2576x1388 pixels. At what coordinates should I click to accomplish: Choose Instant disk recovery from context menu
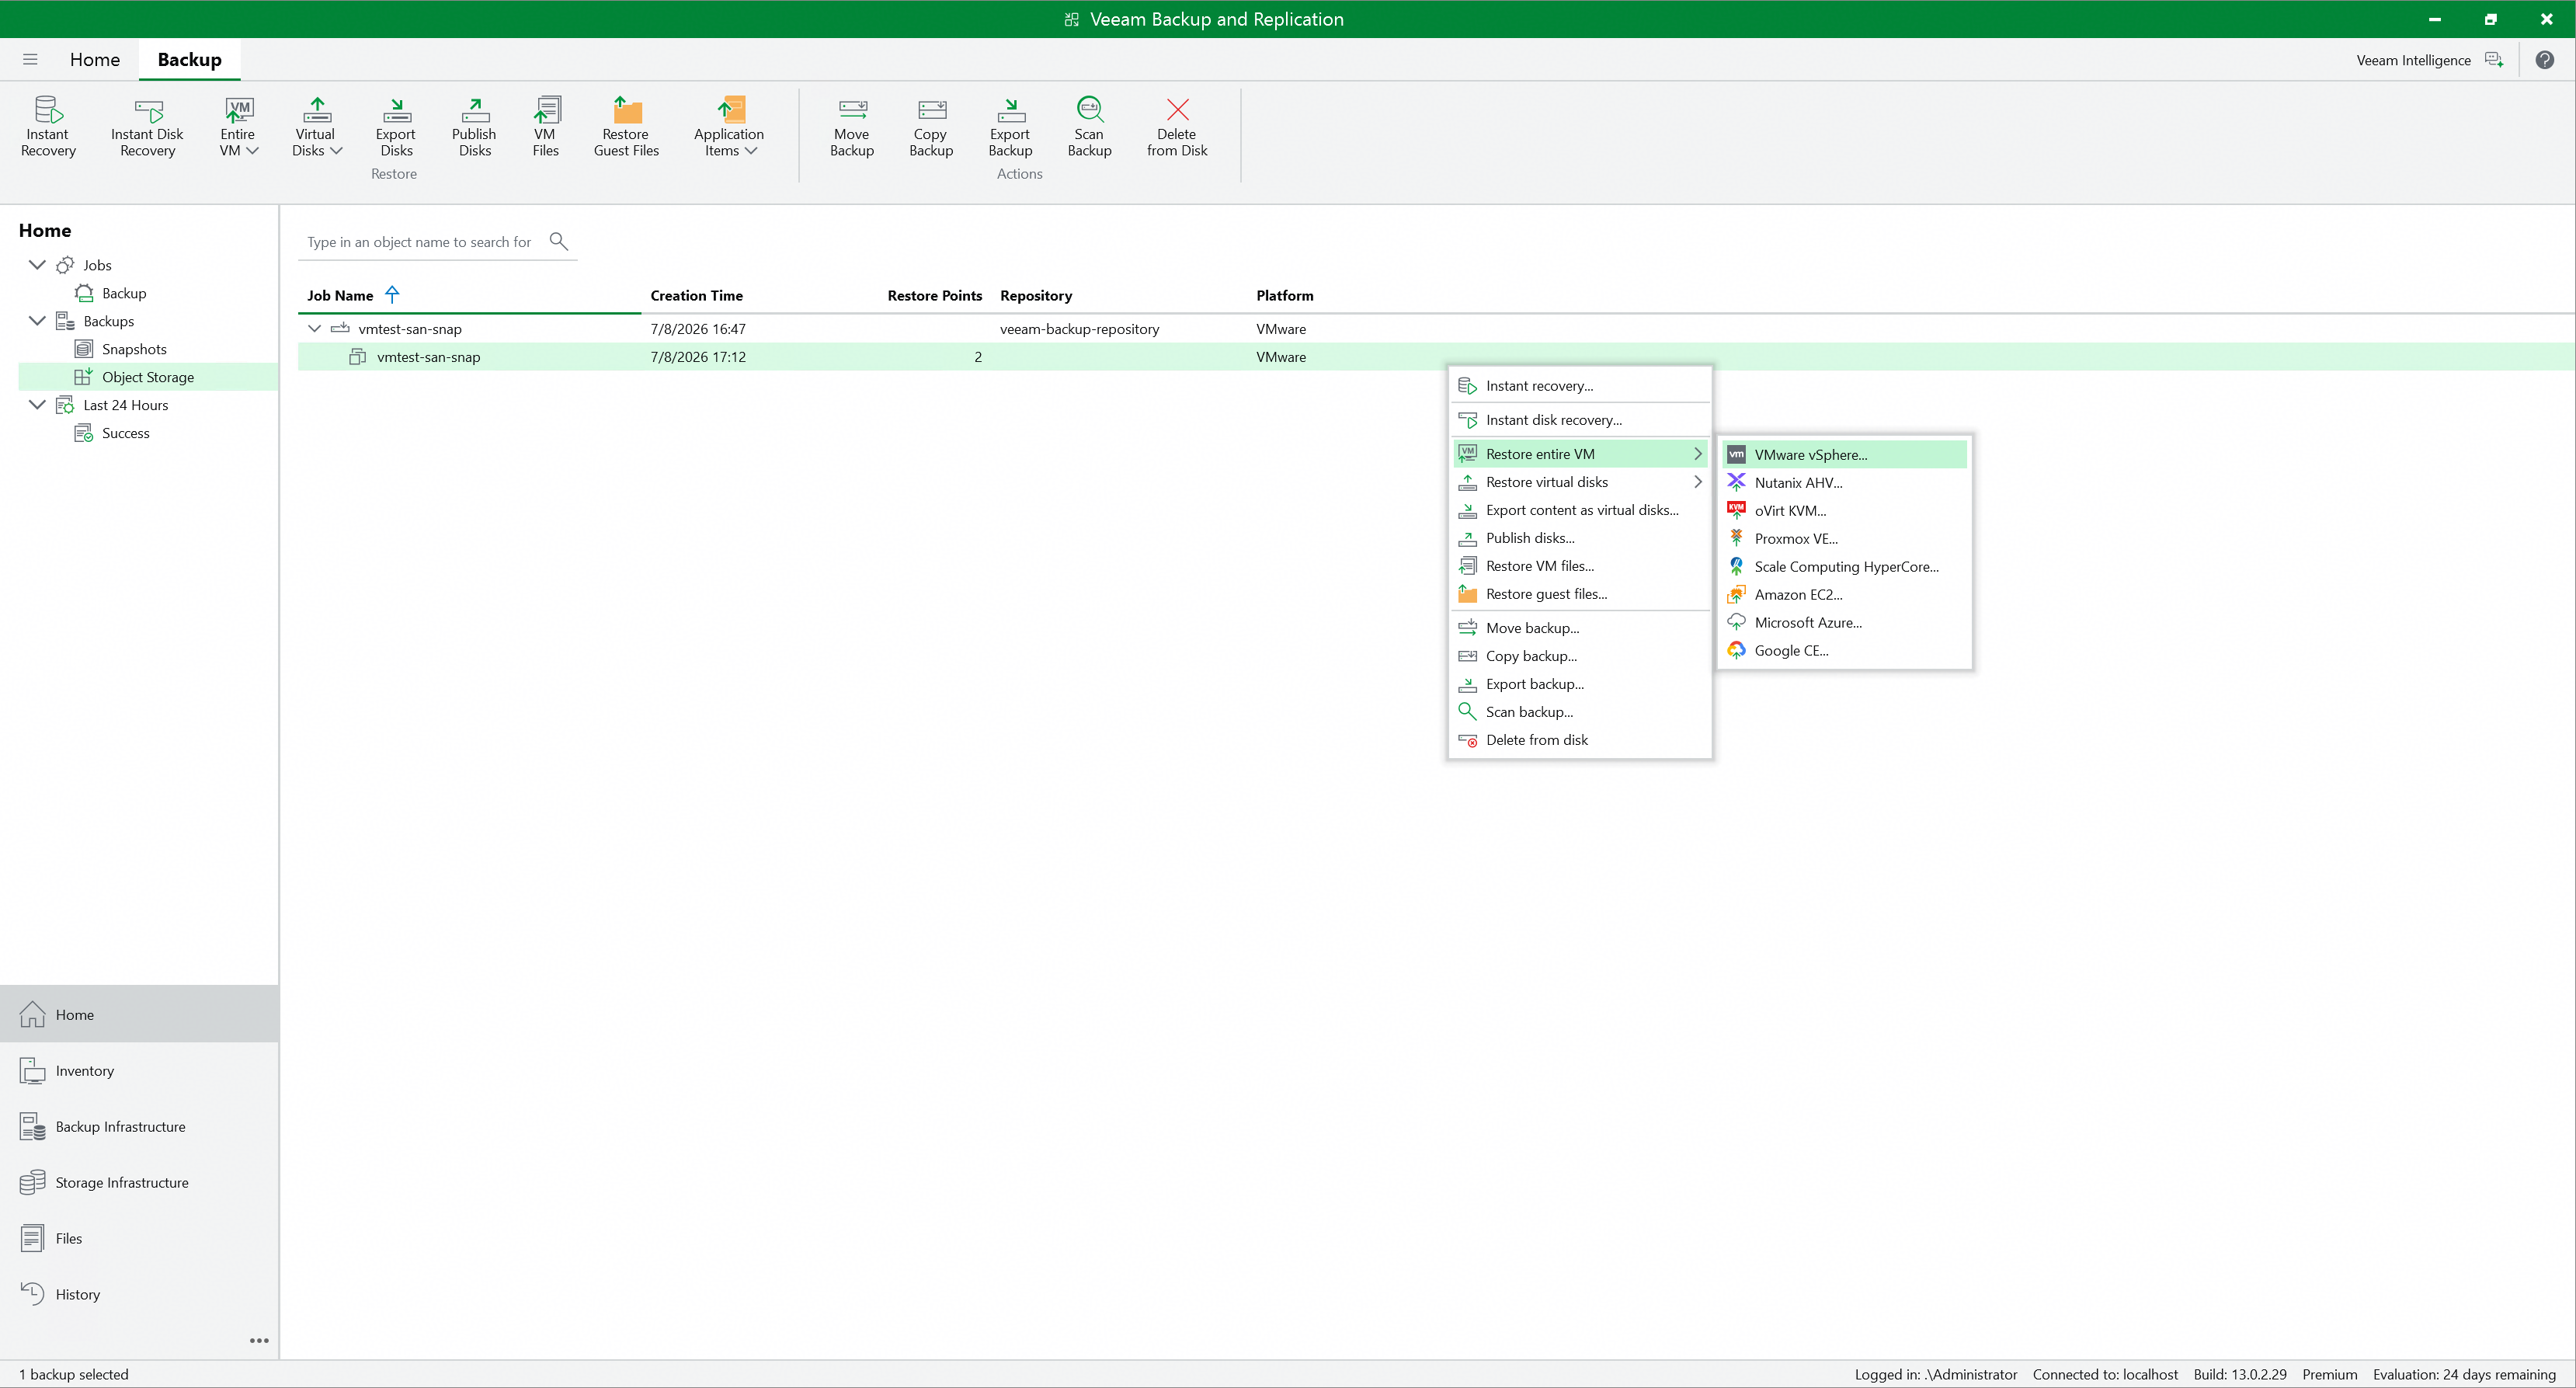[x=1580, y=420]
